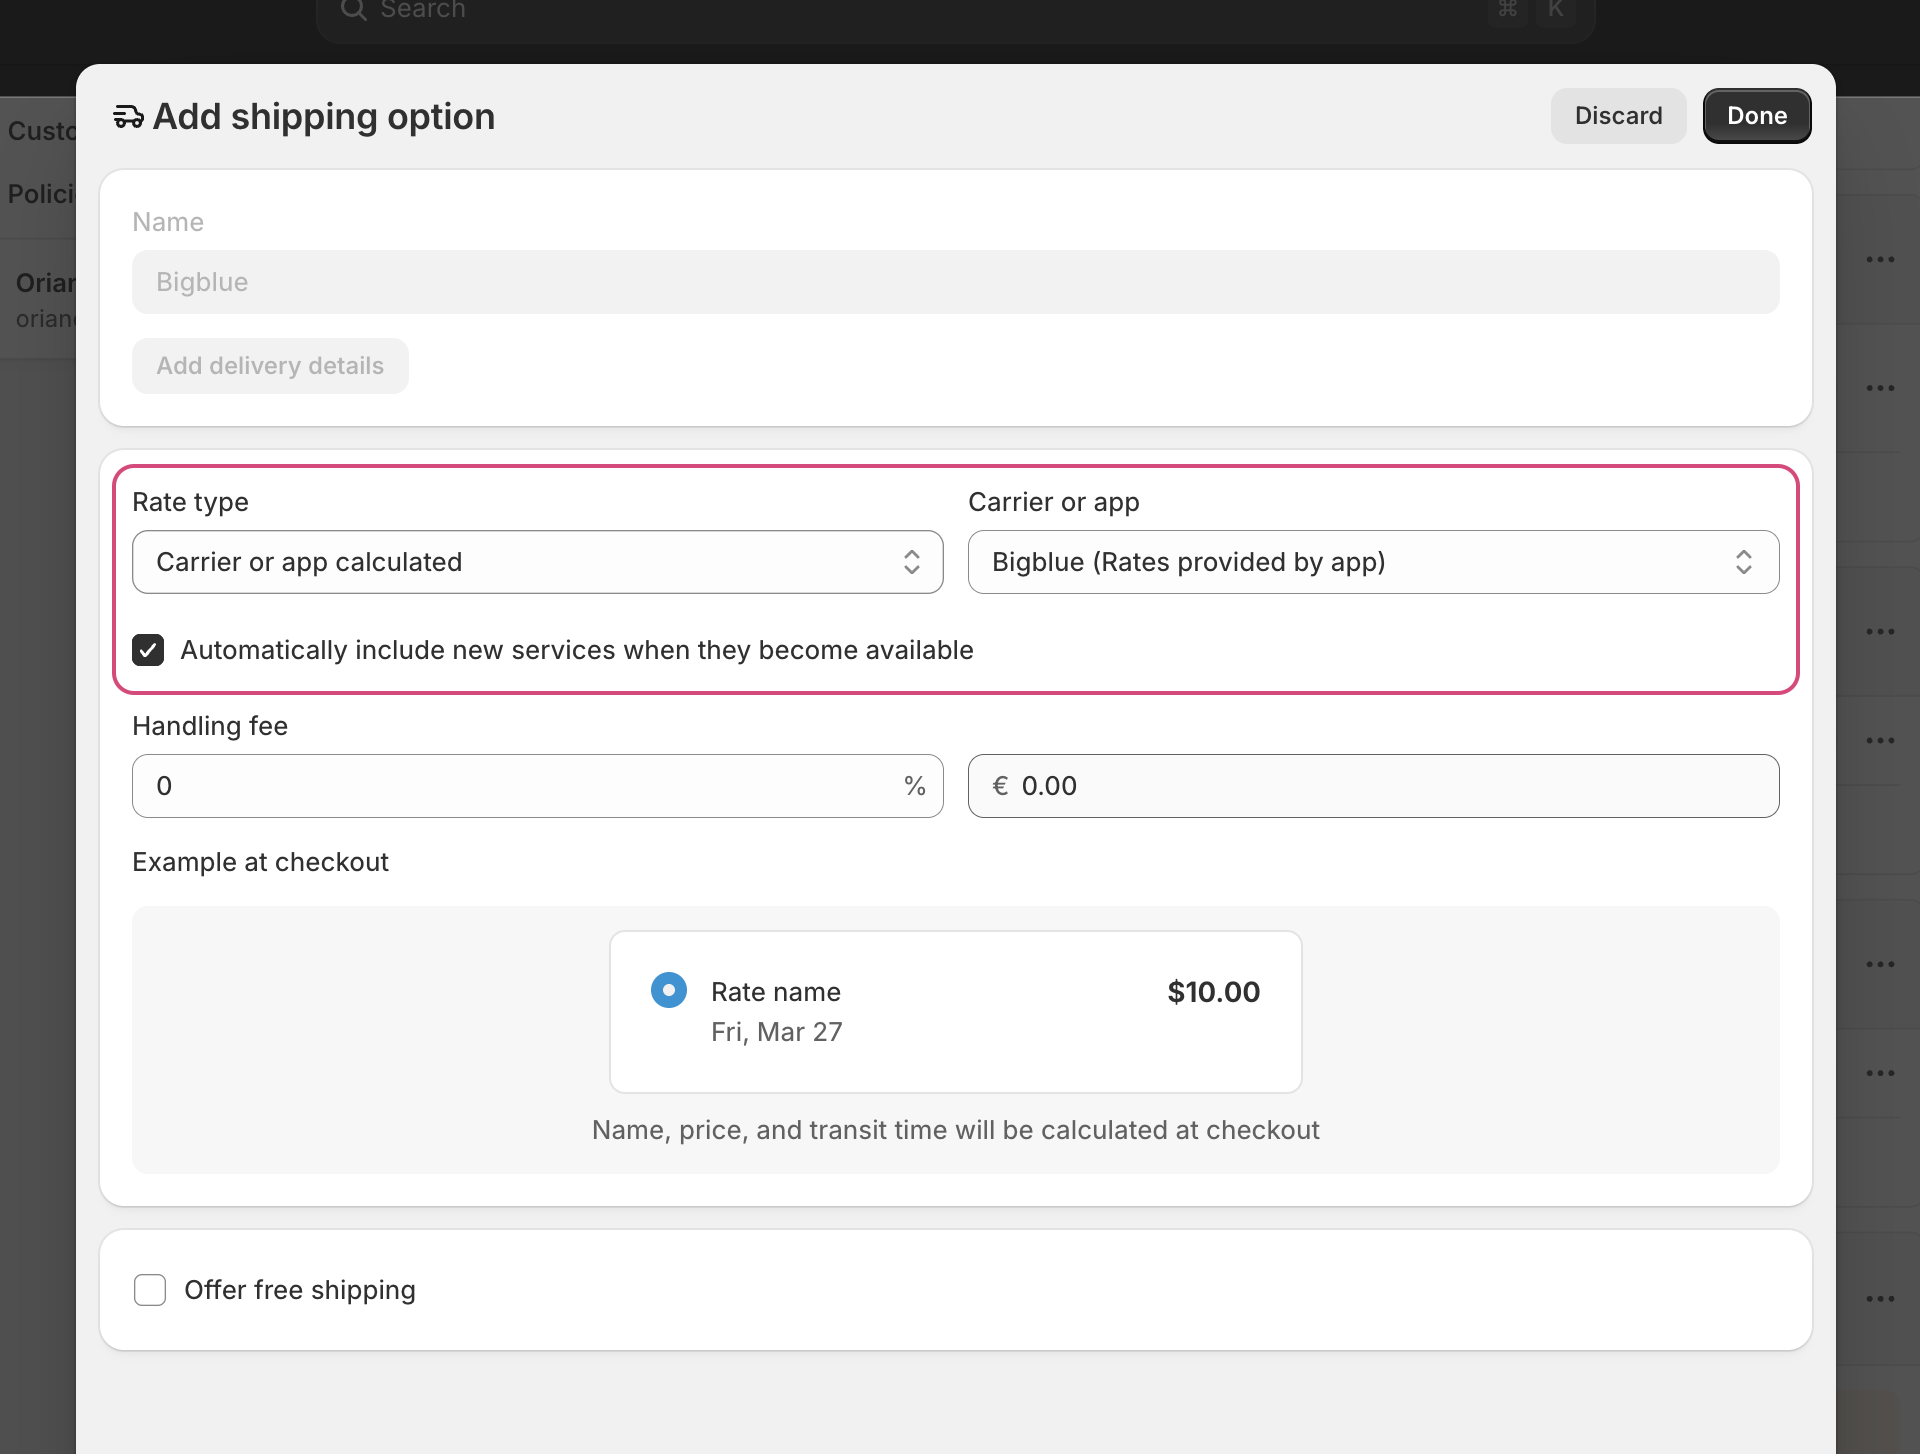Uncheck automatically include new services checkbox

pos(149,650)
